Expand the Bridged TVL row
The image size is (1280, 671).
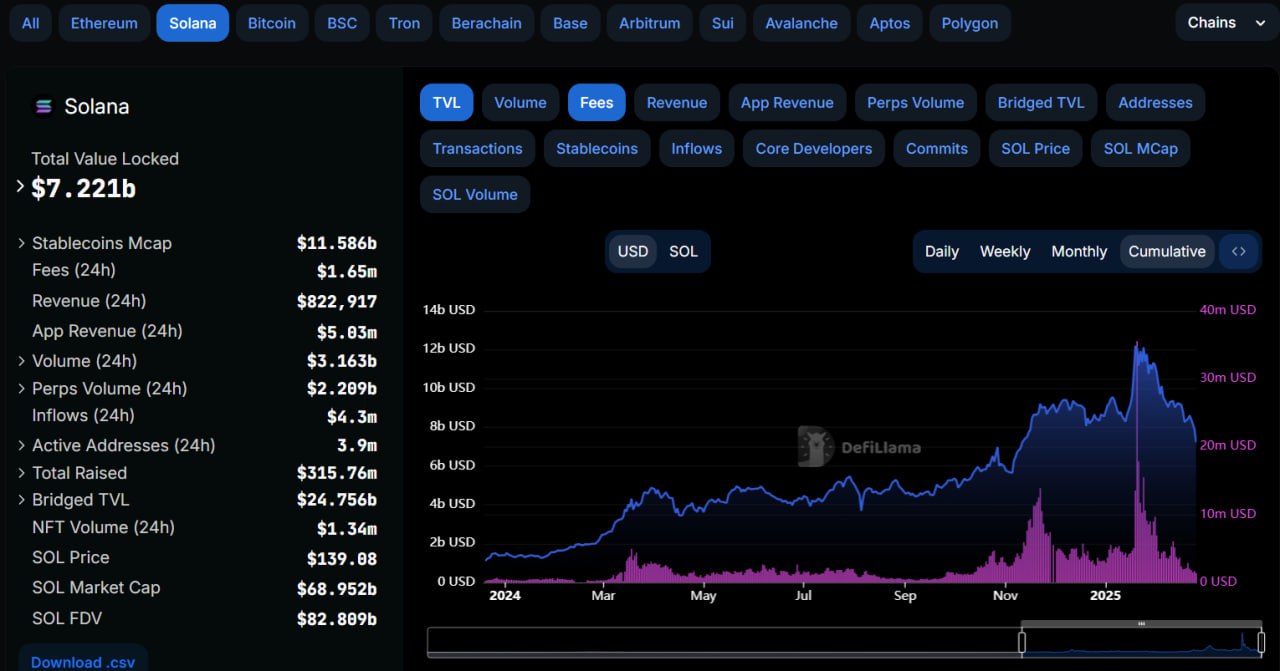point(21,500)
